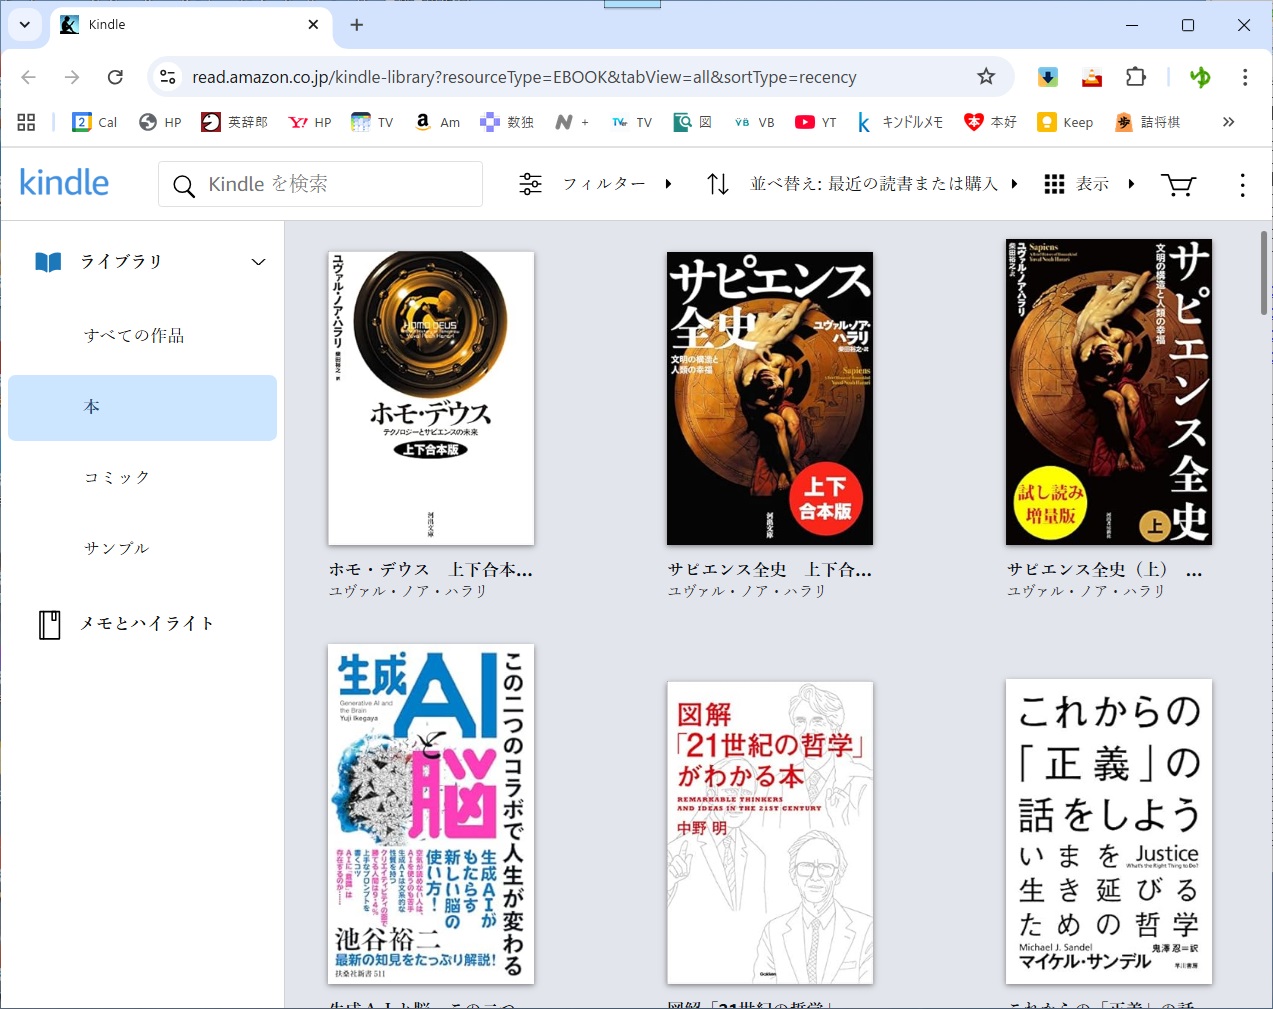This screenshot has width=1273, height=1009.
Task: Open the Kindle shopping cart icon
Action: [1178, 185]
